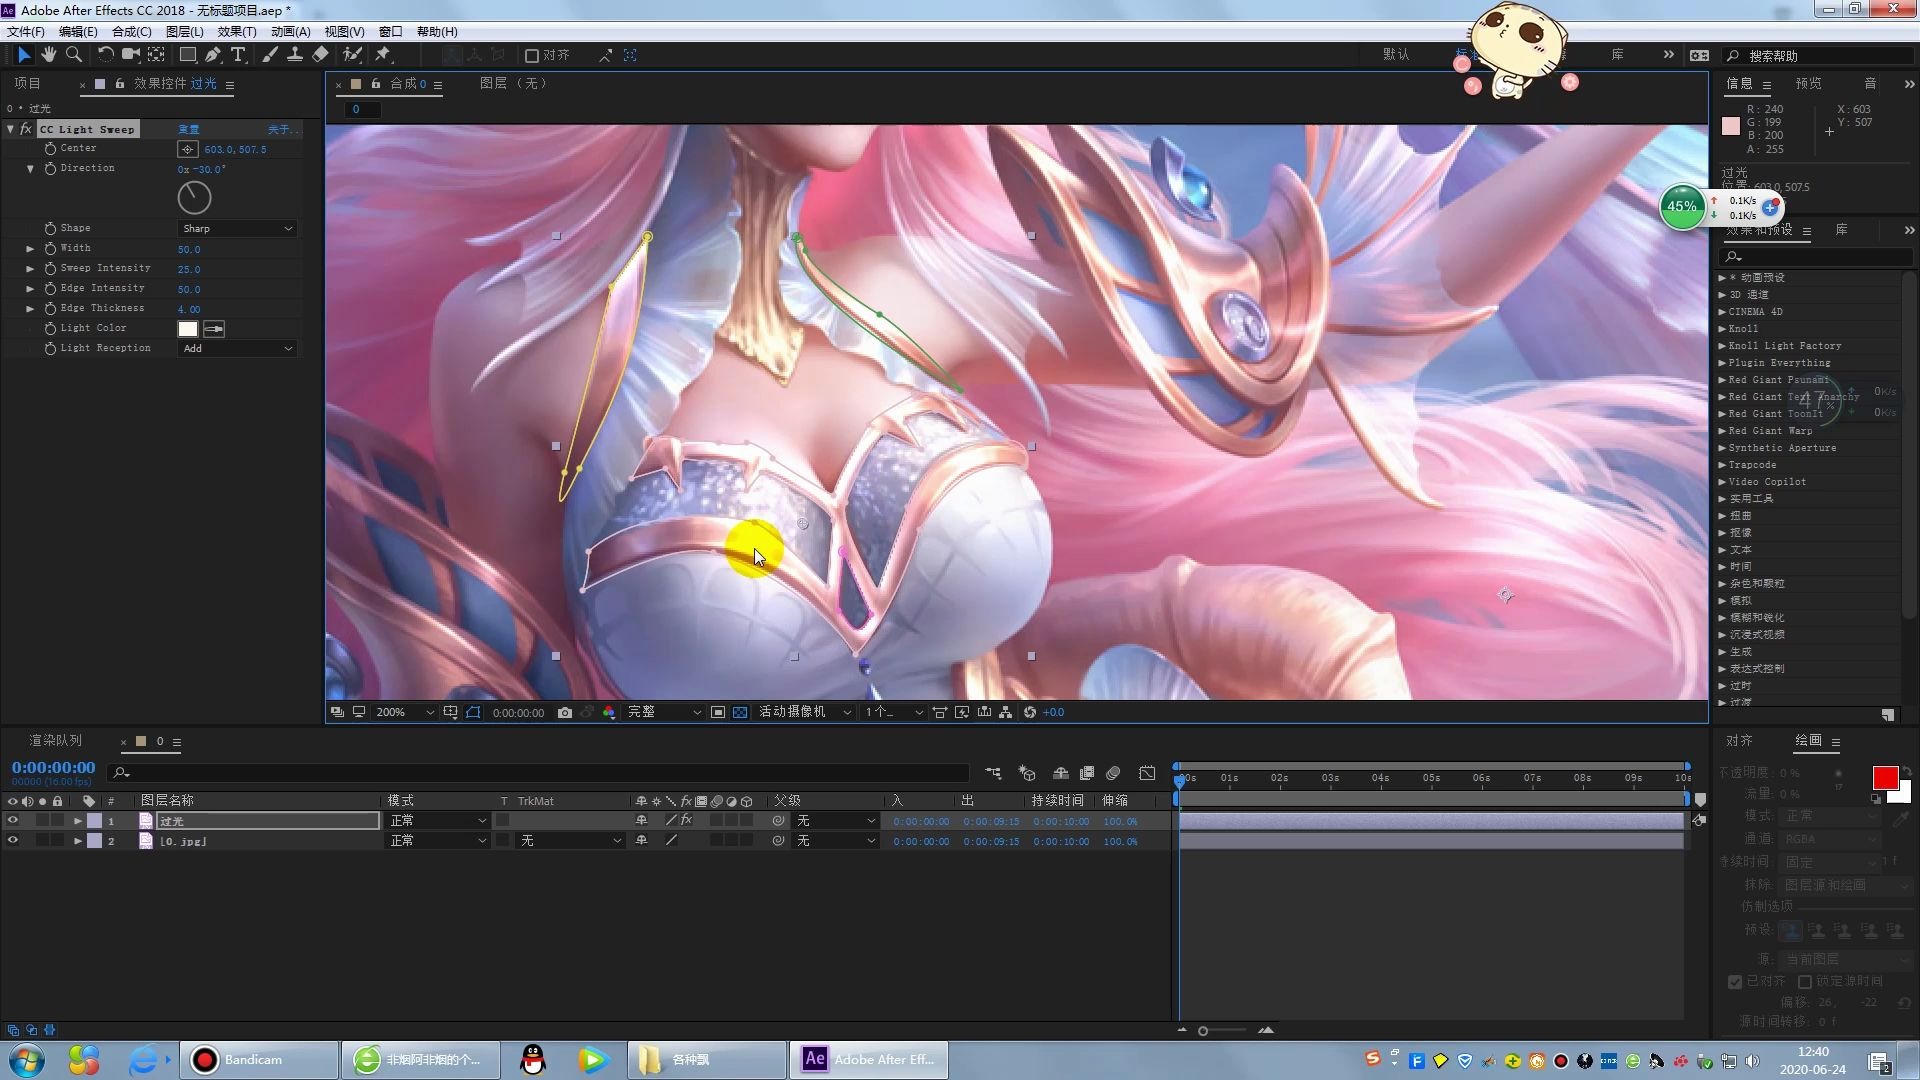The image size is (1920, 1080).
Task: Open the Light Reception dropdown set to Add
Action: point(237,349)
